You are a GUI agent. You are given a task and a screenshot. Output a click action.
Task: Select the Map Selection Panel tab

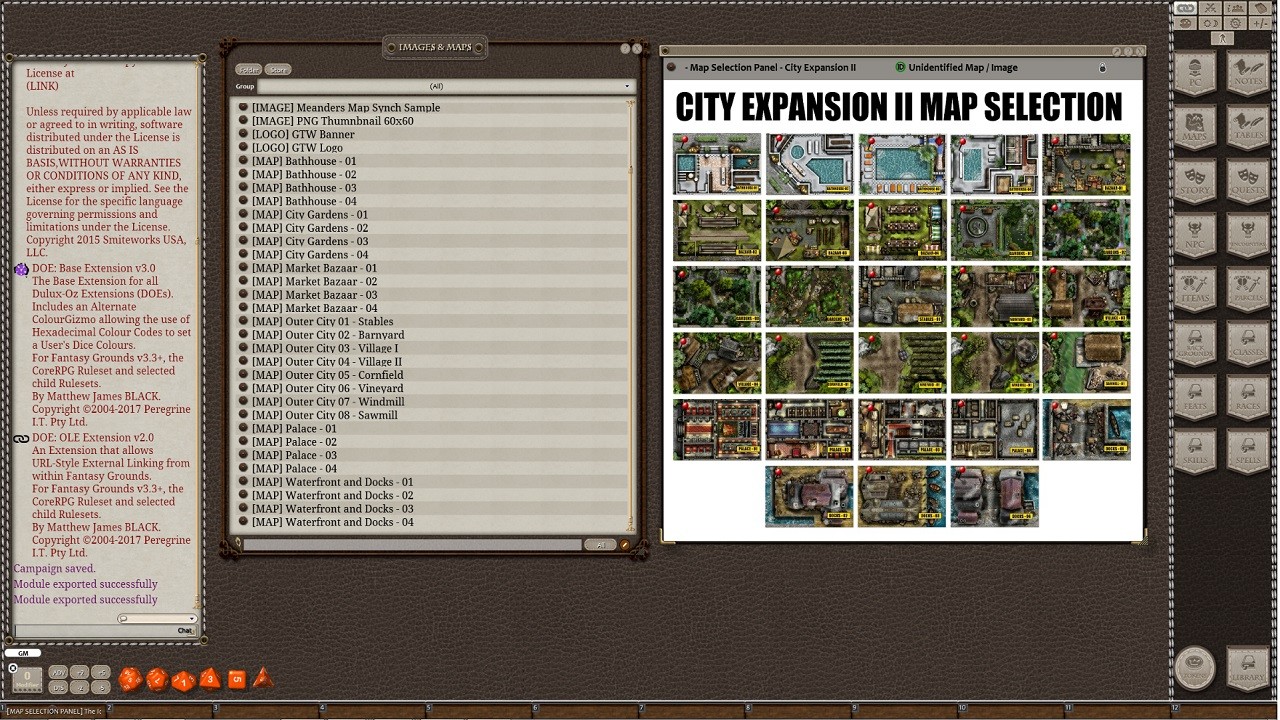click(x=771, y=68)
